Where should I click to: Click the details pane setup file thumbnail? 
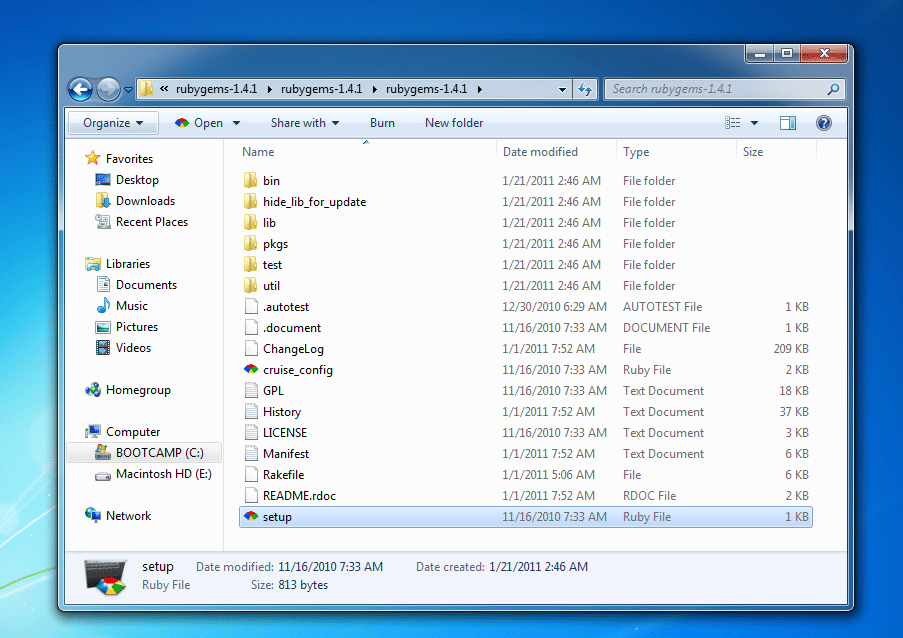(x=105, y=576)
